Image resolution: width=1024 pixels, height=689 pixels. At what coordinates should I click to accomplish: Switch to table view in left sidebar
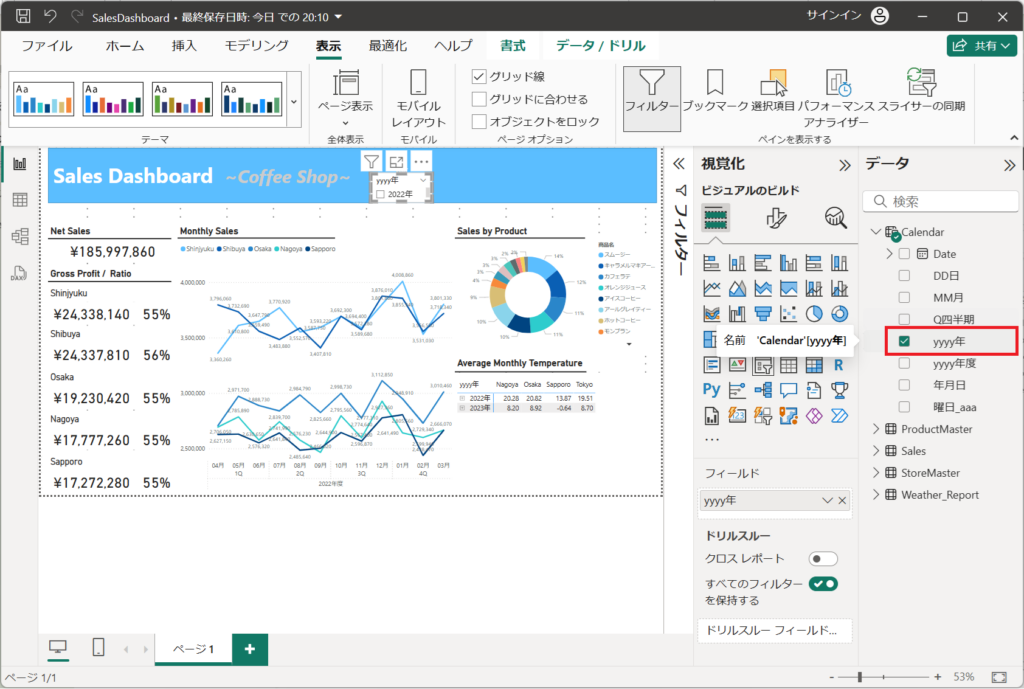[19, 200]
